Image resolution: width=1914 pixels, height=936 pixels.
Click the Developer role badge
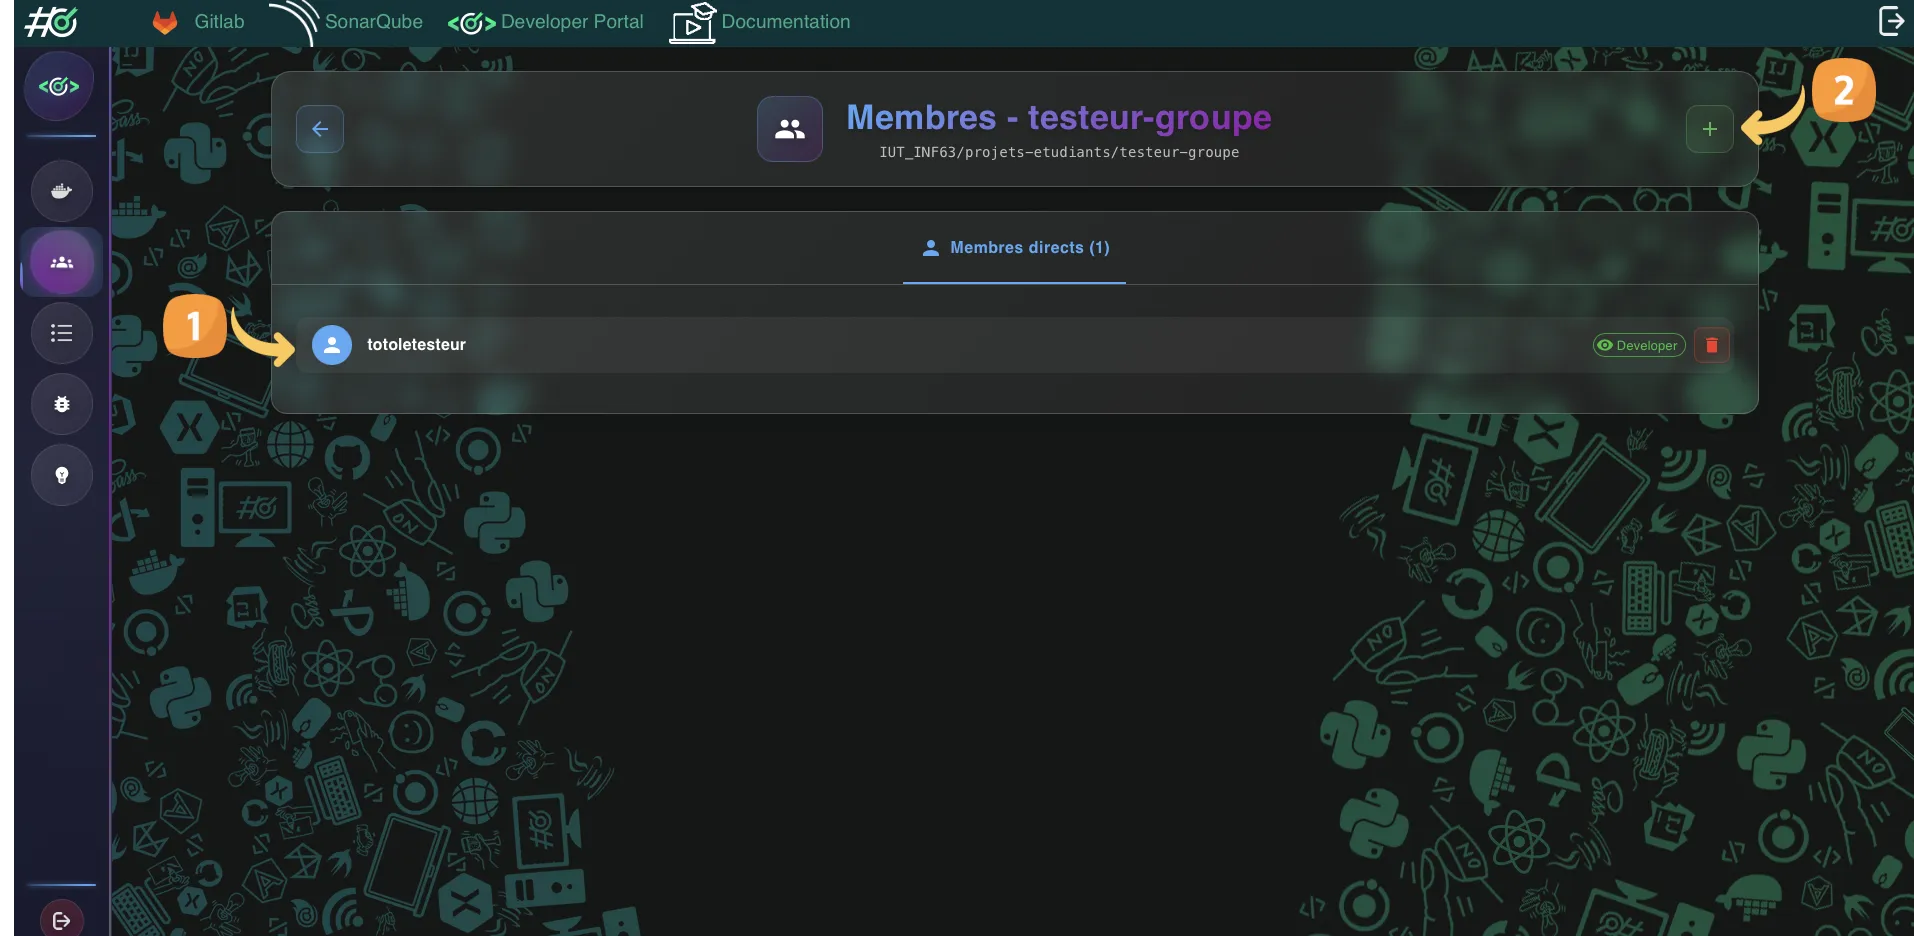[1638, 346]
